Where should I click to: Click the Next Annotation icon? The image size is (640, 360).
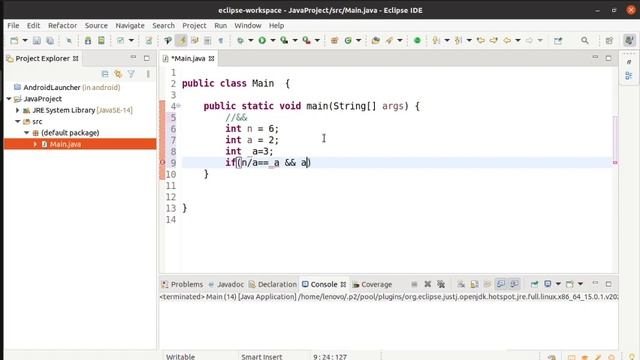(x=436, y=40)
